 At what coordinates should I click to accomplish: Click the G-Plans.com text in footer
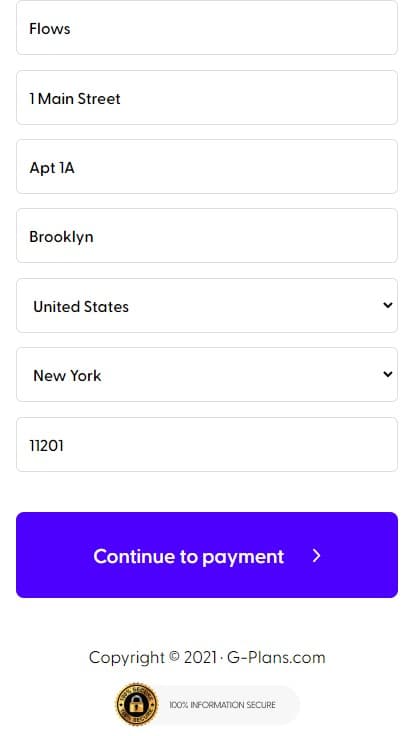[x=276, y=657]
